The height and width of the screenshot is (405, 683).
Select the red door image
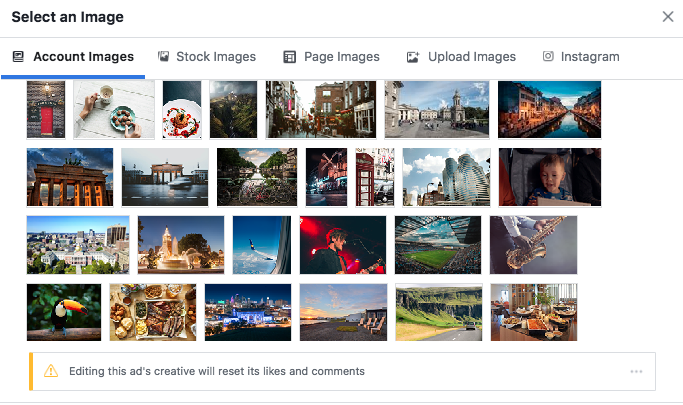tap(46, 109)
